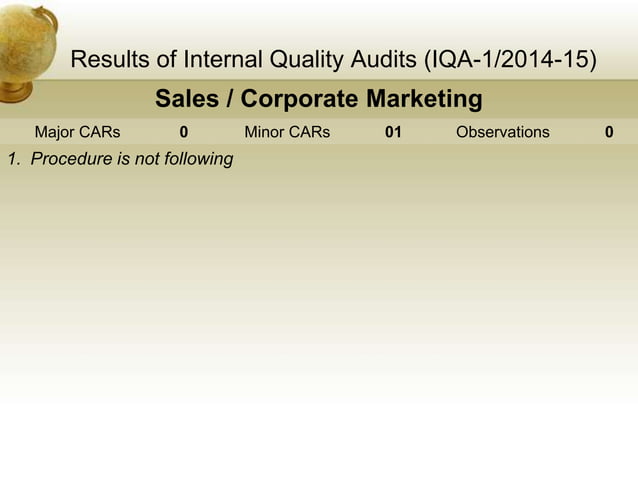Click the word 'Quality' in the title
Image resolution: width=638 pixels, height=478 pixels.
pyautogui.click(x=307, y=60)
